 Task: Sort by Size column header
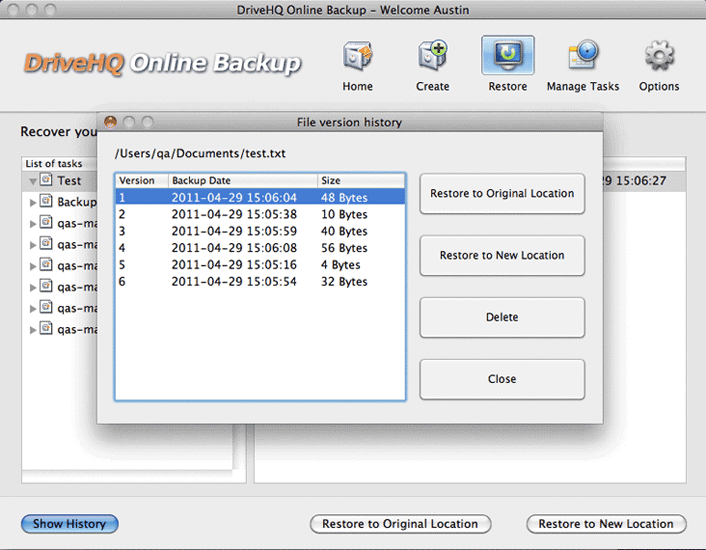(360, 181)
